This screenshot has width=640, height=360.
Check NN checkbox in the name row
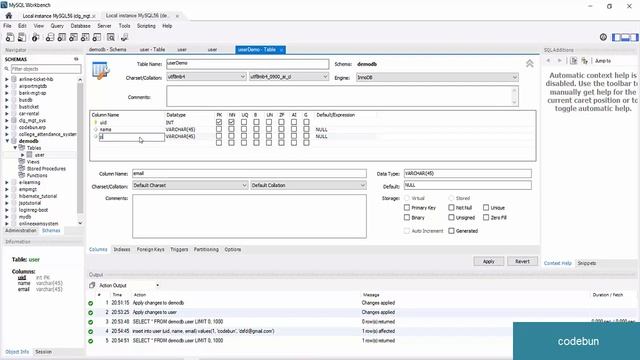pos(231,129)
